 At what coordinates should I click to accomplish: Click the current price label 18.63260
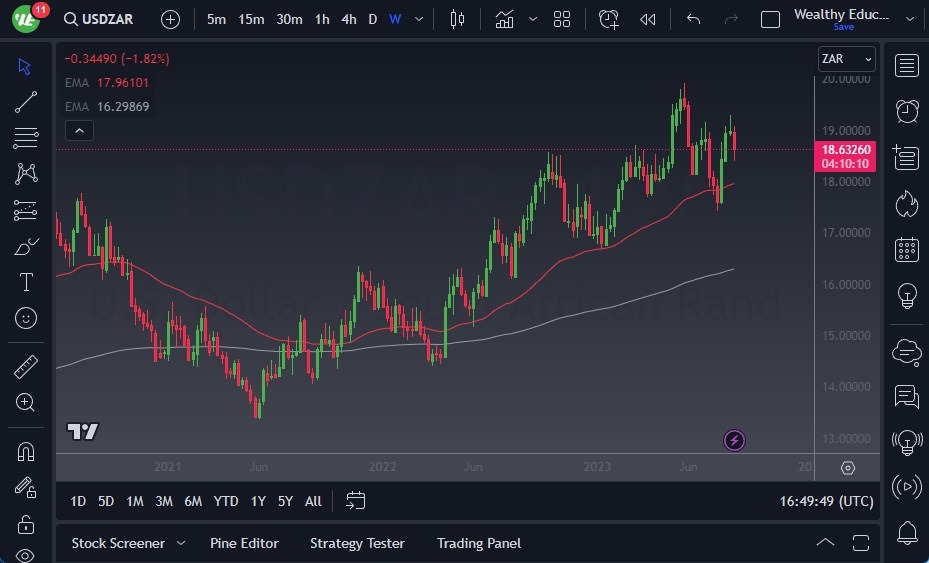tap(845, 150)
